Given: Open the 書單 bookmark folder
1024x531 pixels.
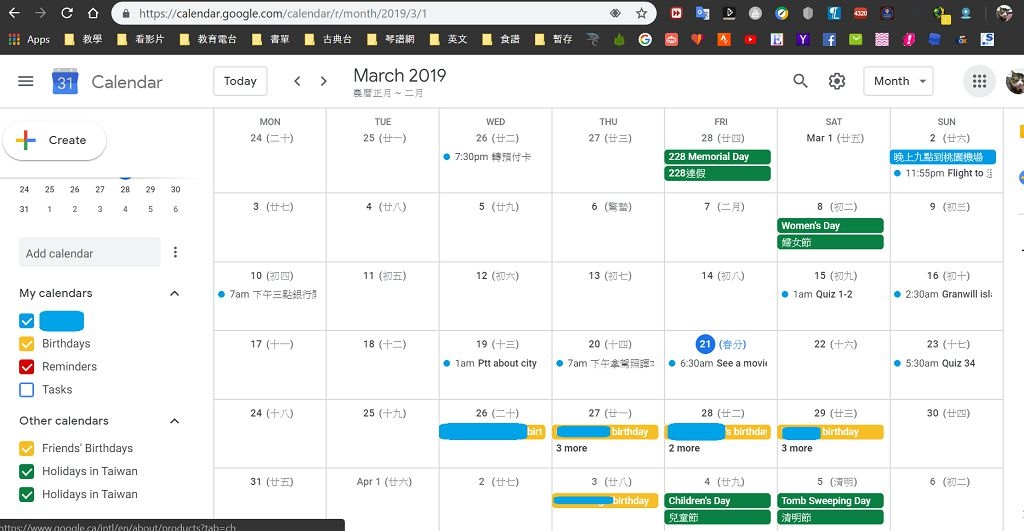Looking at the screenshot, I should (x=270, y=39).
